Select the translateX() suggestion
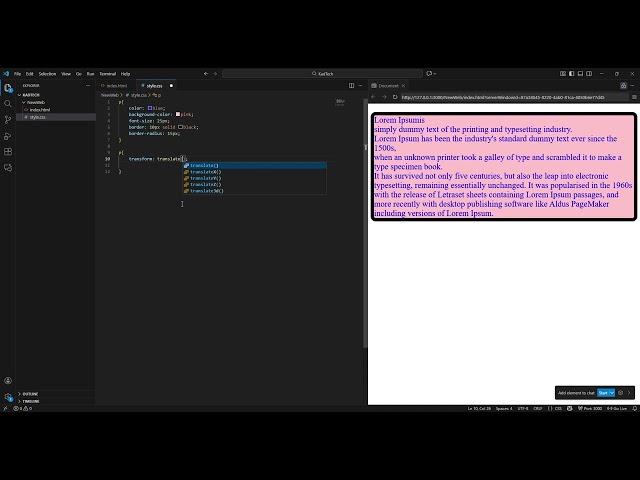Viewport: 640px width, 480px height. pos(254,172)
